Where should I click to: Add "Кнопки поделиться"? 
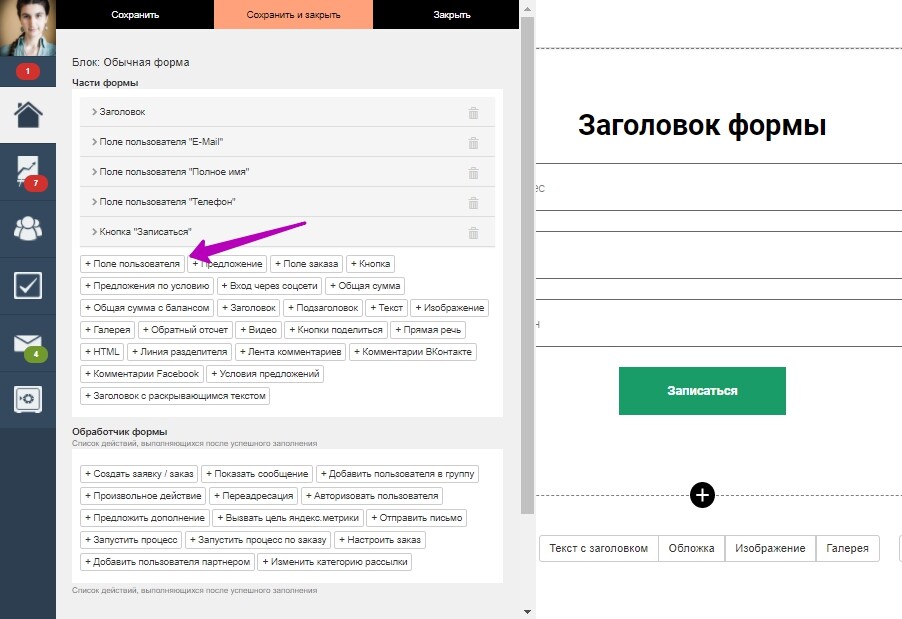click(336, 330)
